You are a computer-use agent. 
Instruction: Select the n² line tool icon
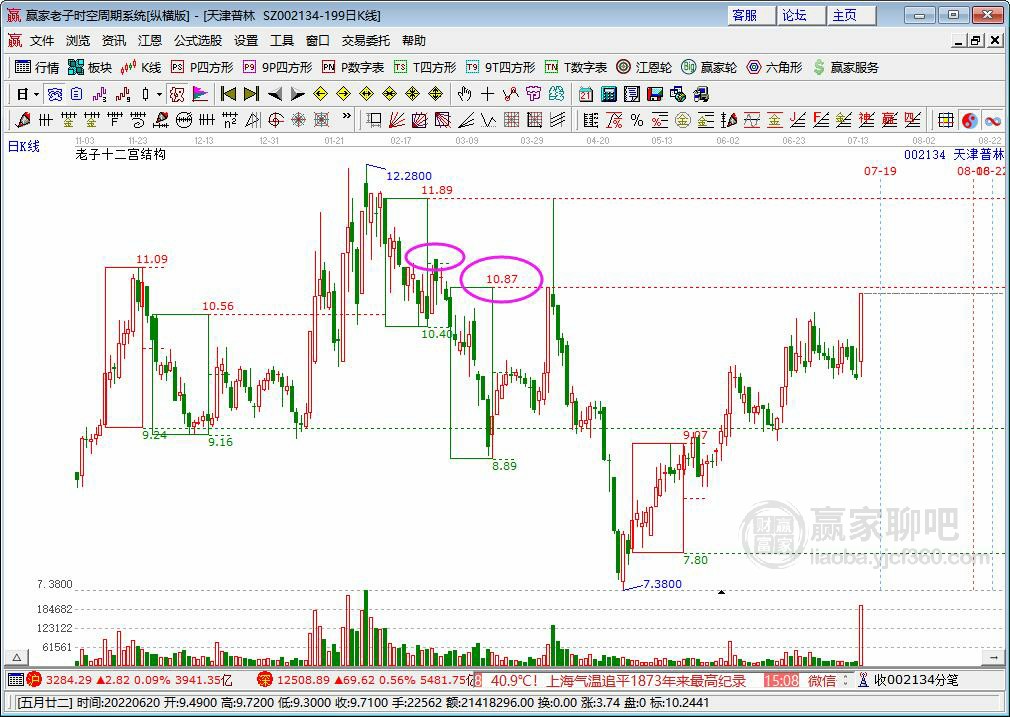click(x=229, y=120)
